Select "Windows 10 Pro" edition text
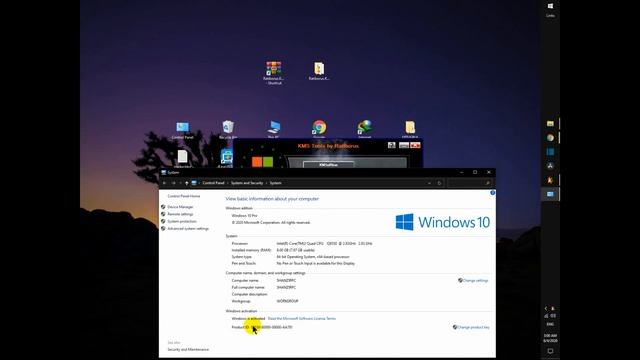Image resolution: width=640 pixels, height=360 pixels. point(244,216)
